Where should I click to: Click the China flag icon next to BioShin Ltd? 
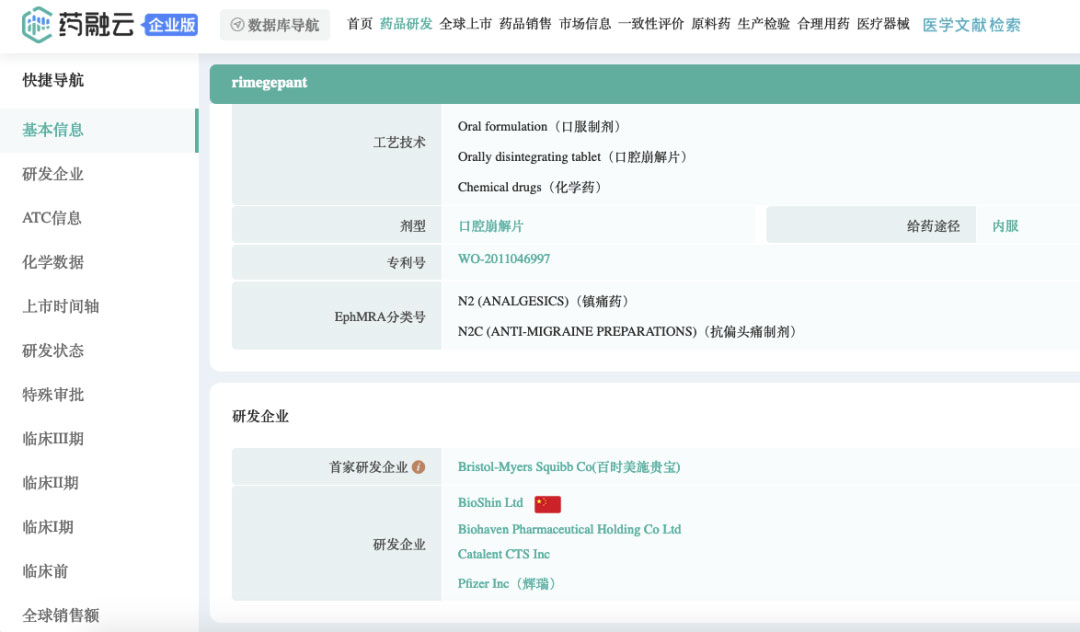pos(547,504)
